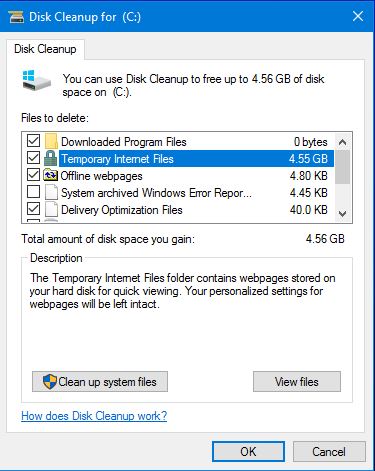
Task: Uncheck the Temporary Internet Files checkbox
Action: tap(33, 158)
